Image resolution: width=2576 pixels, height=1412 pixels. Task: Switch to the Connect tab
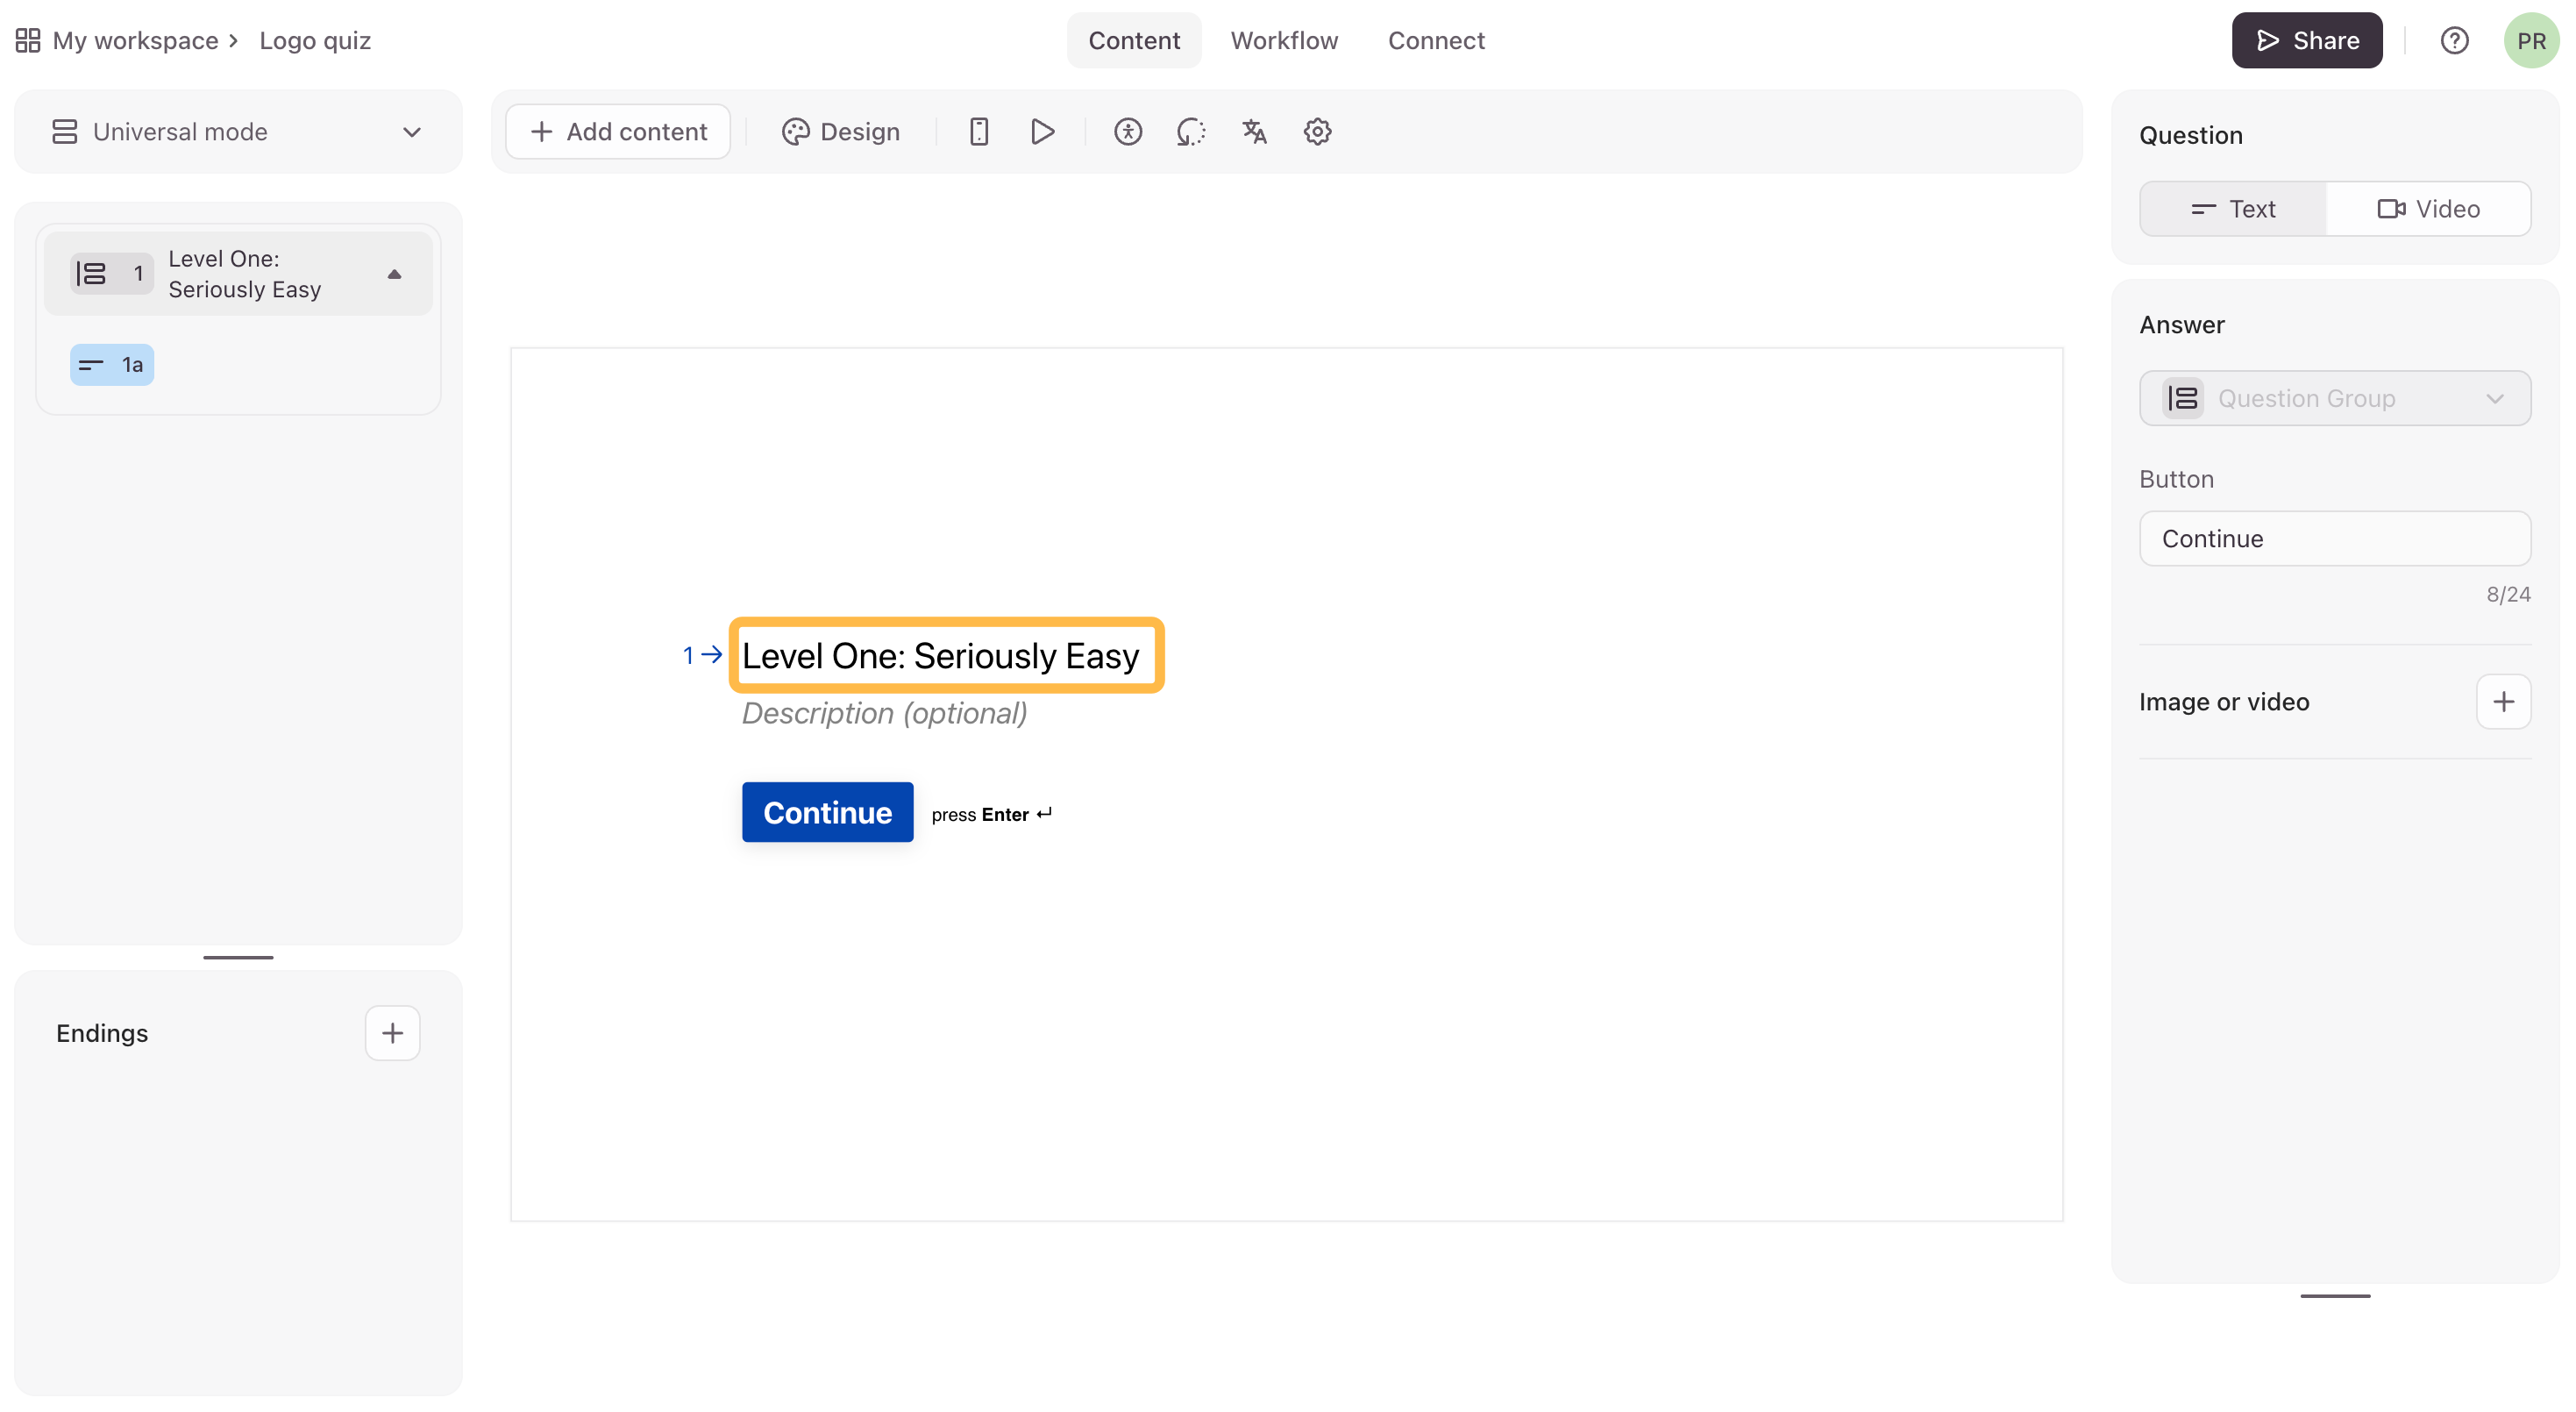[1436, 40]
